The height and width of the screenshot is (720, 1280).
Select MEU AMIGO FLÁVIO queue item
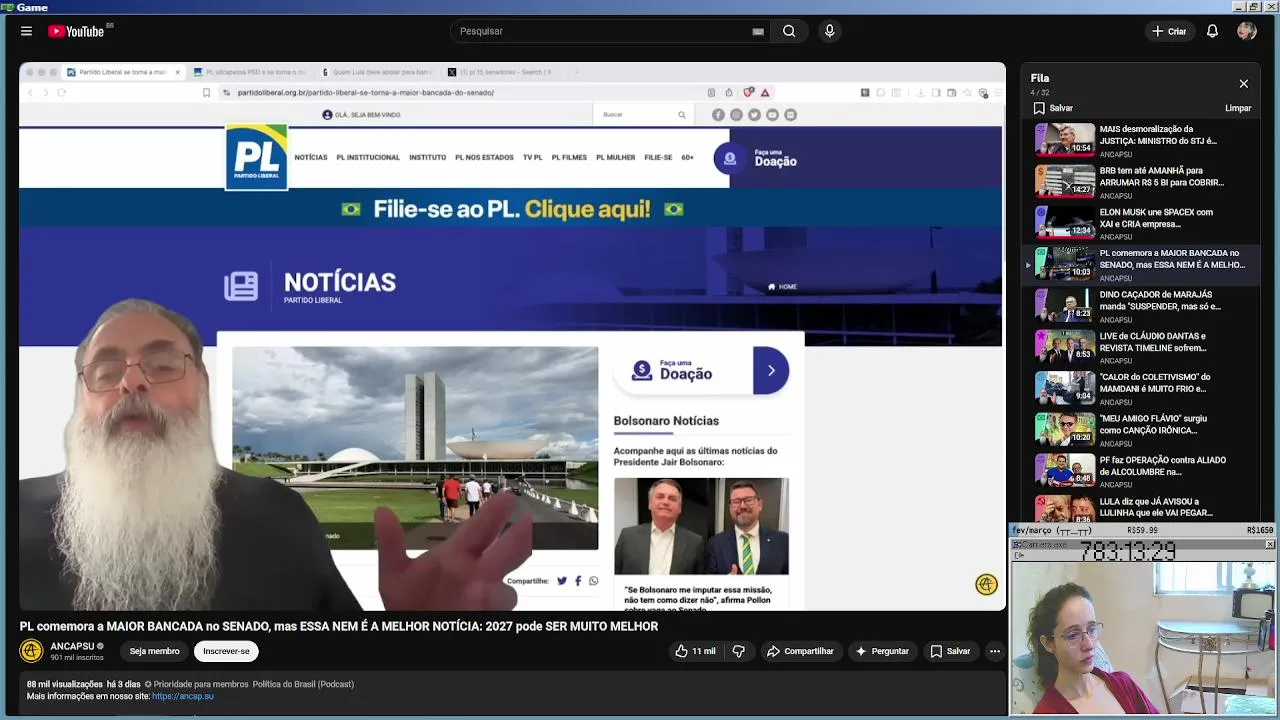click(x=1141, y=430)
